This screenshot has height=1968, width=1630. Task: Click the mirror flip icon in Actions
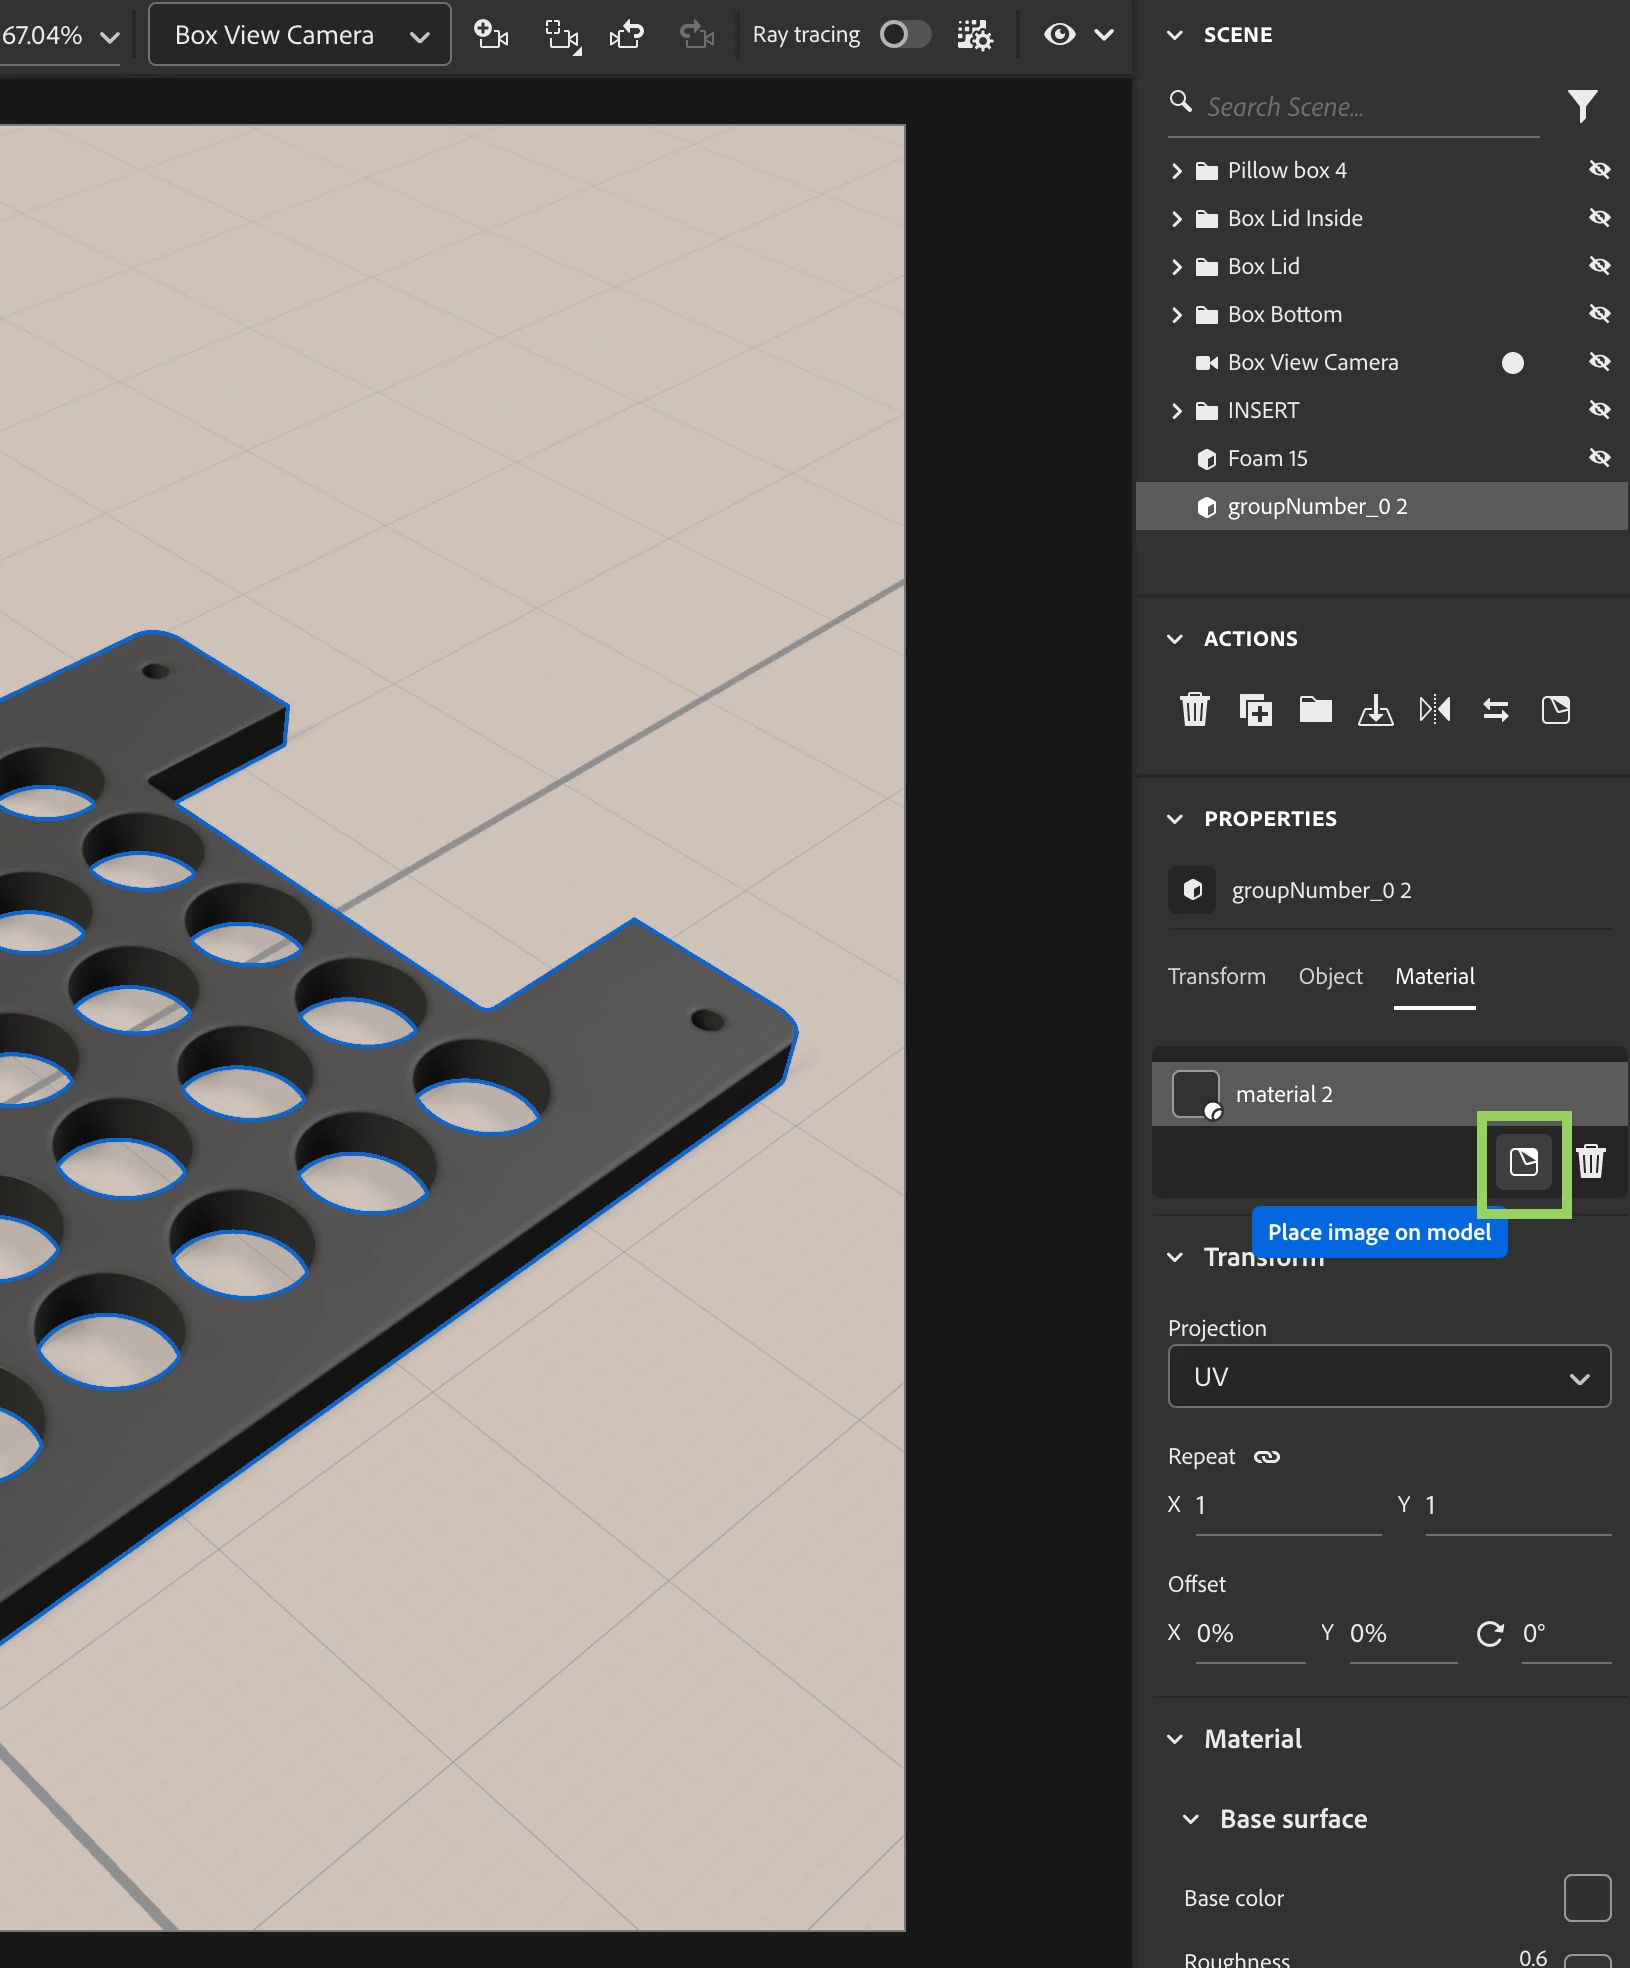tap(1435, 710)
